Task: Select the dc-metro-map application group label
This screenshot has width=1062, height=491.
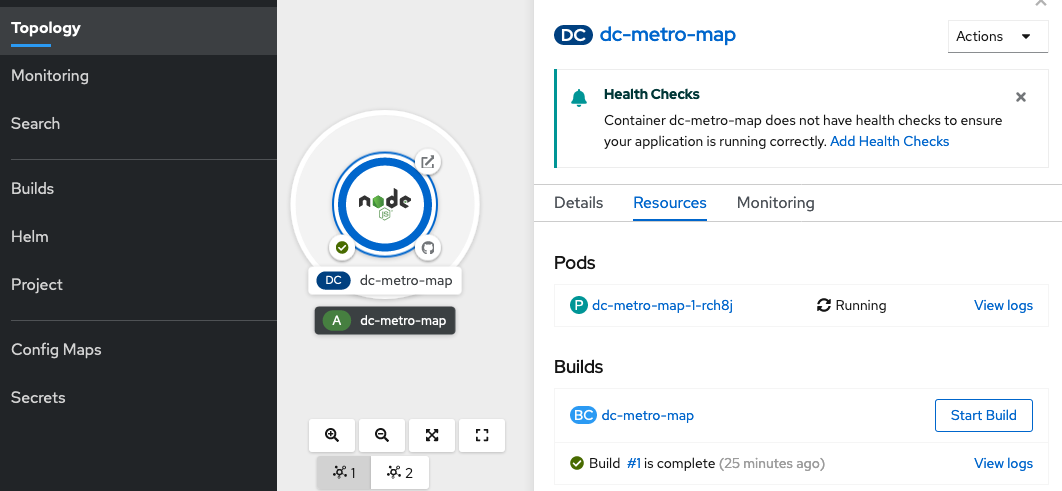Action: (385, 321)
